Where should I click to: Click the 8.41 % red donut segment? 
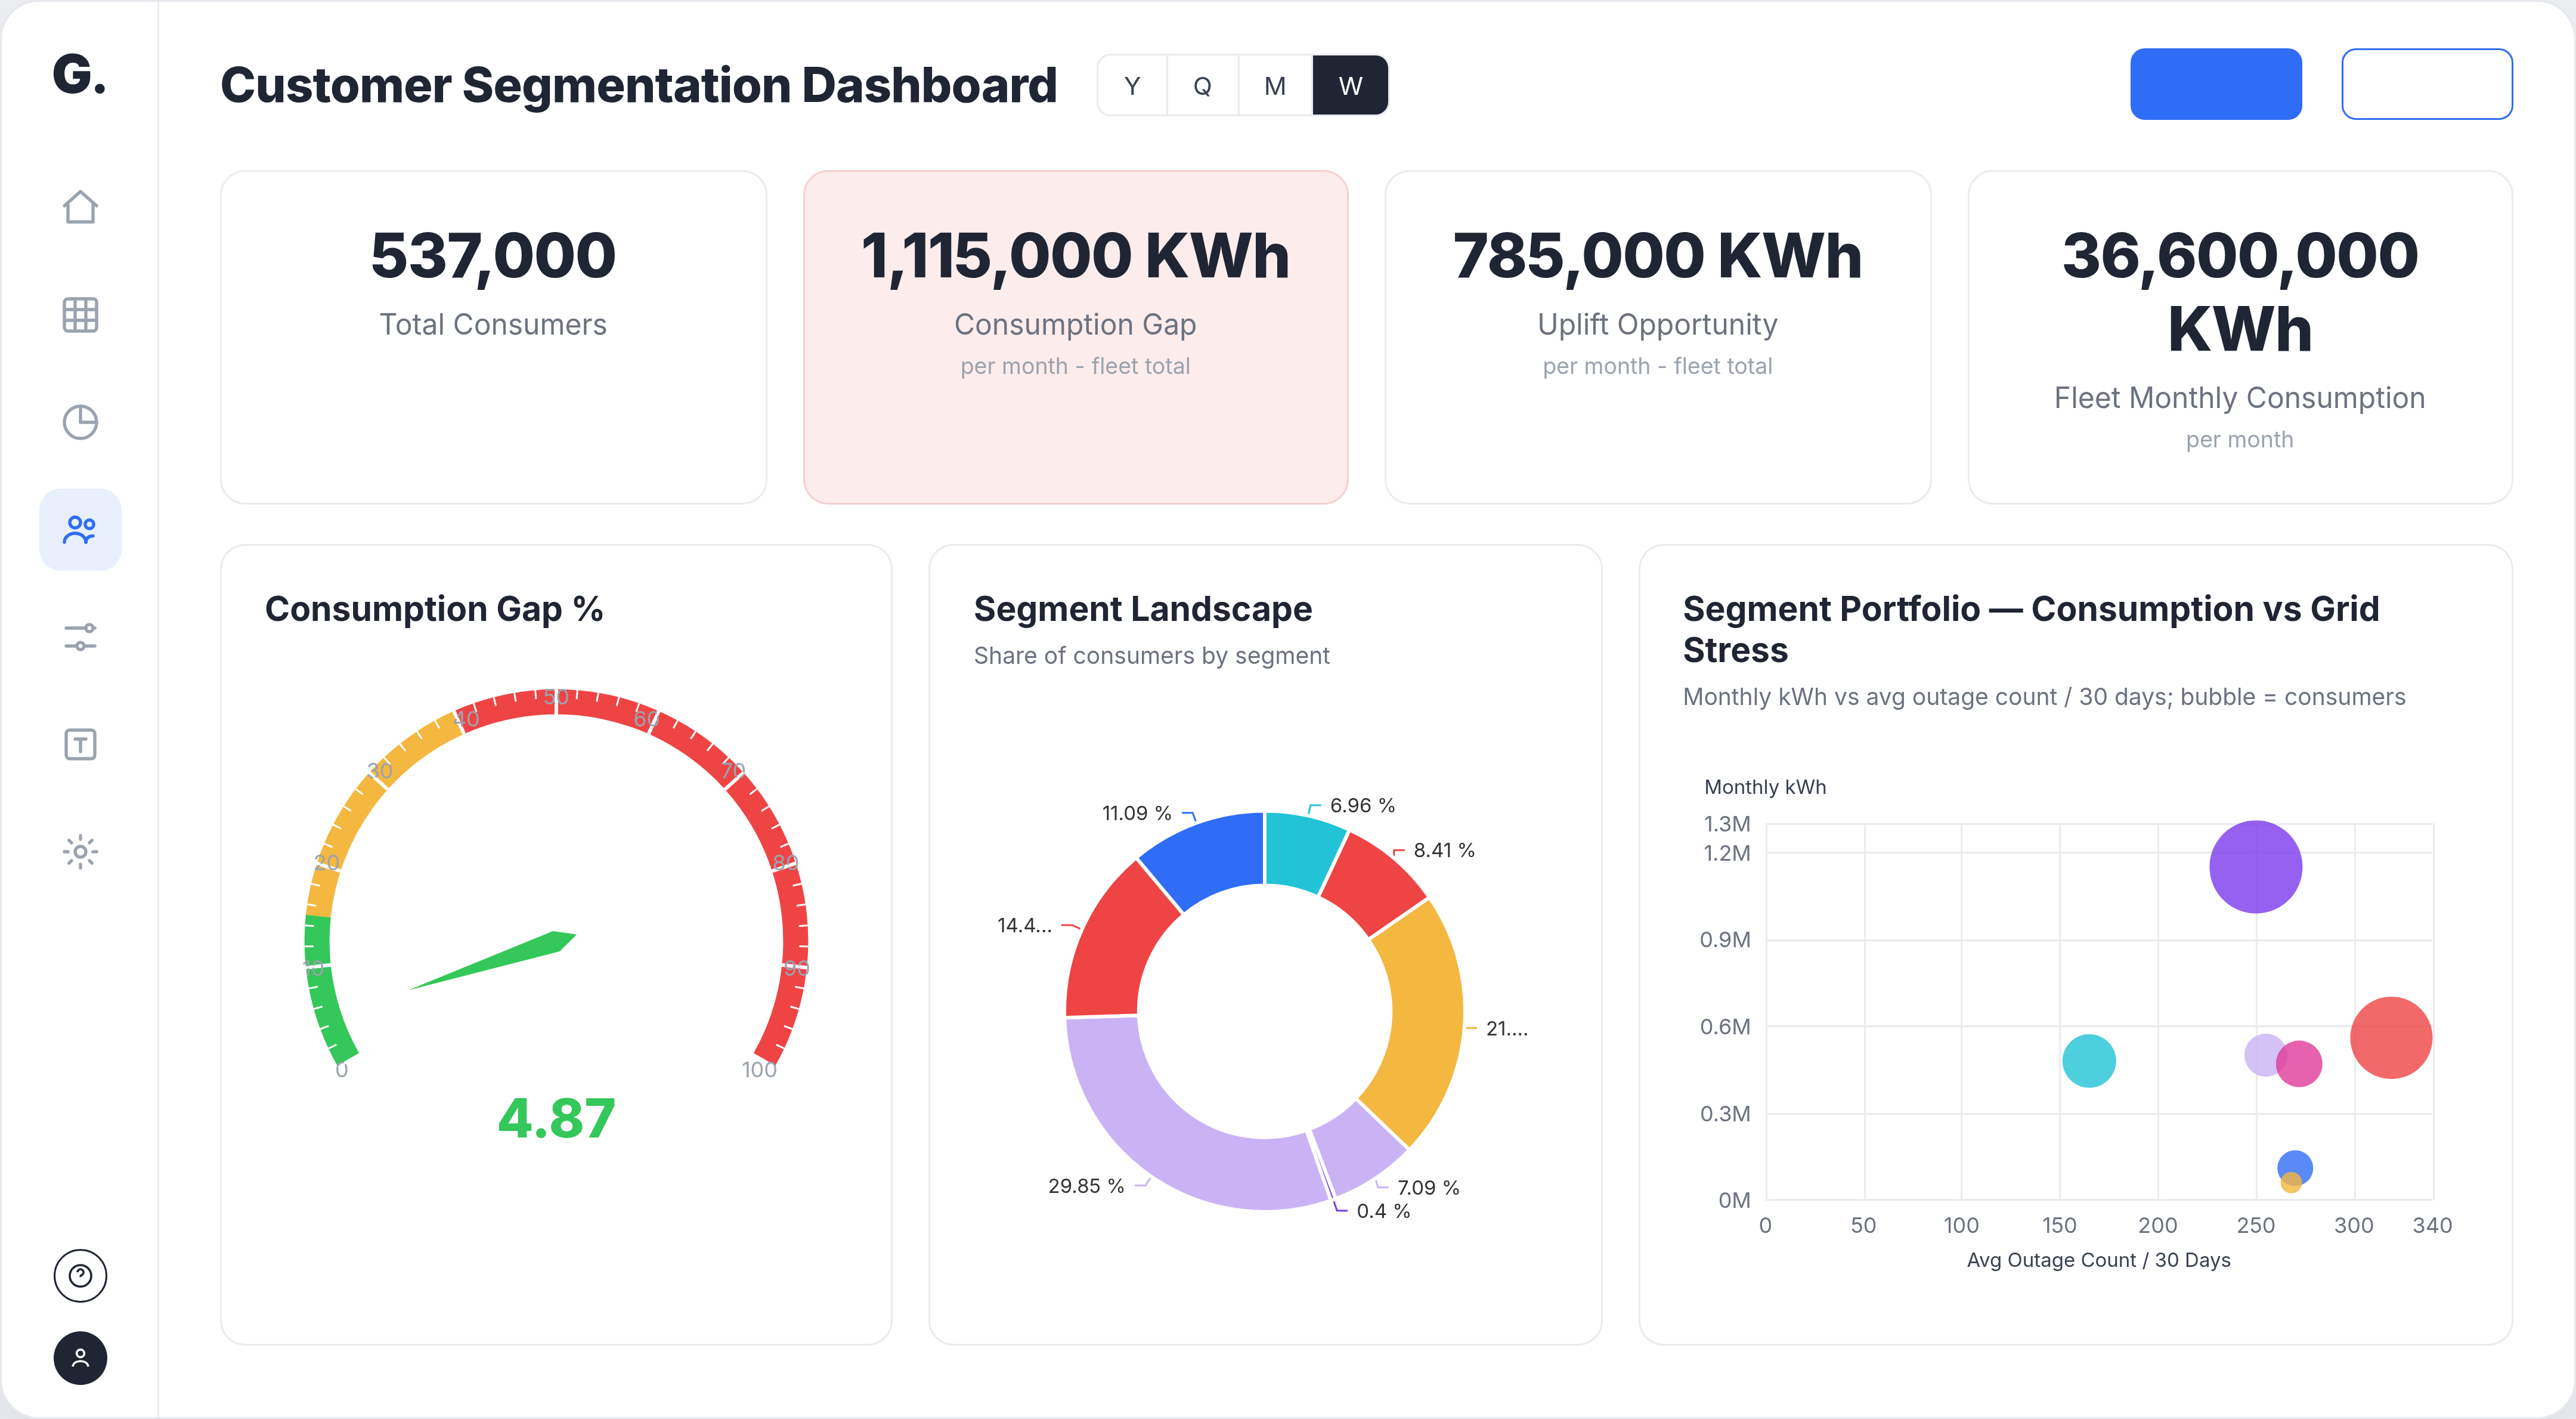click(x=1374, y=884)
